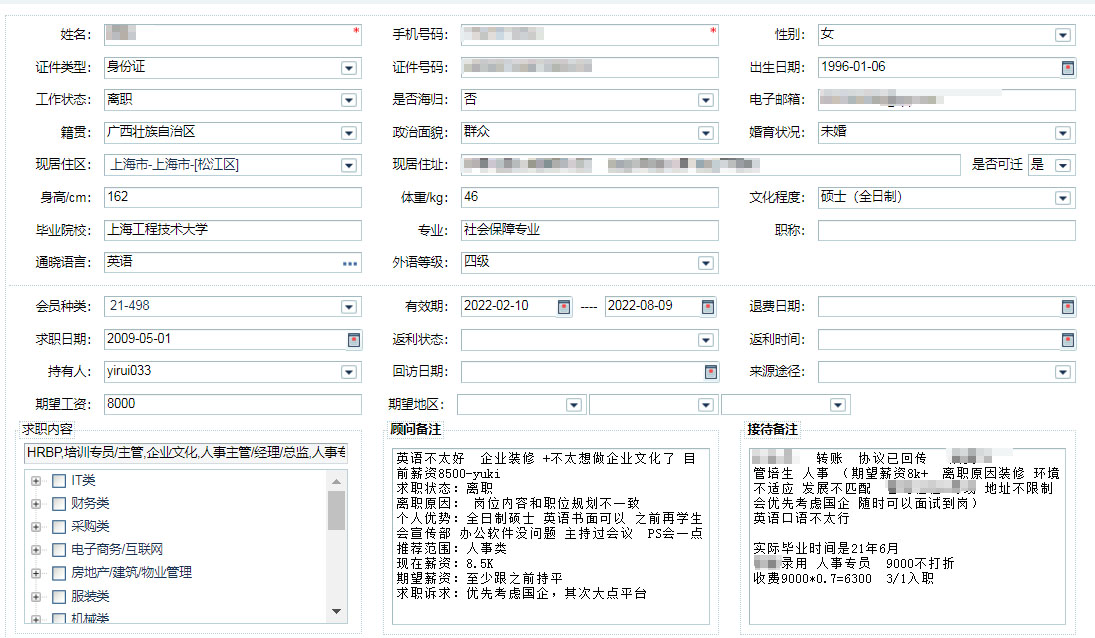Click the 求职内容 summary text field

(186, 453)
